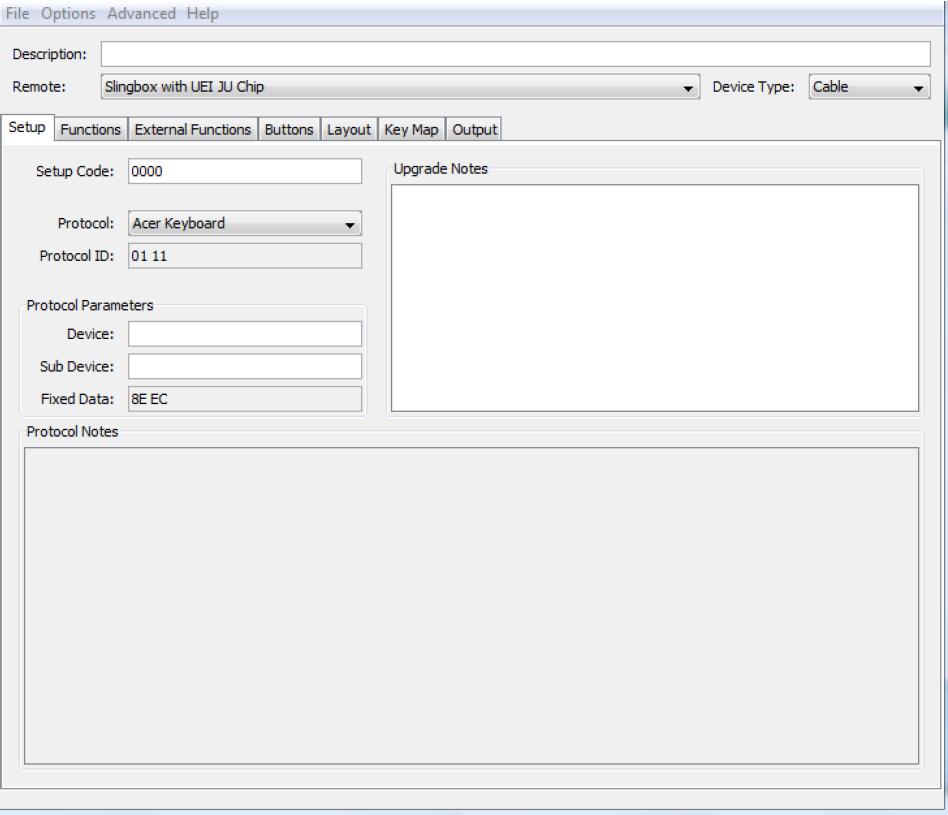Image resolution: width=948 pixels, height=815 pixels.
Task: Click the Setup Code field
Action: tap(245, 171)
